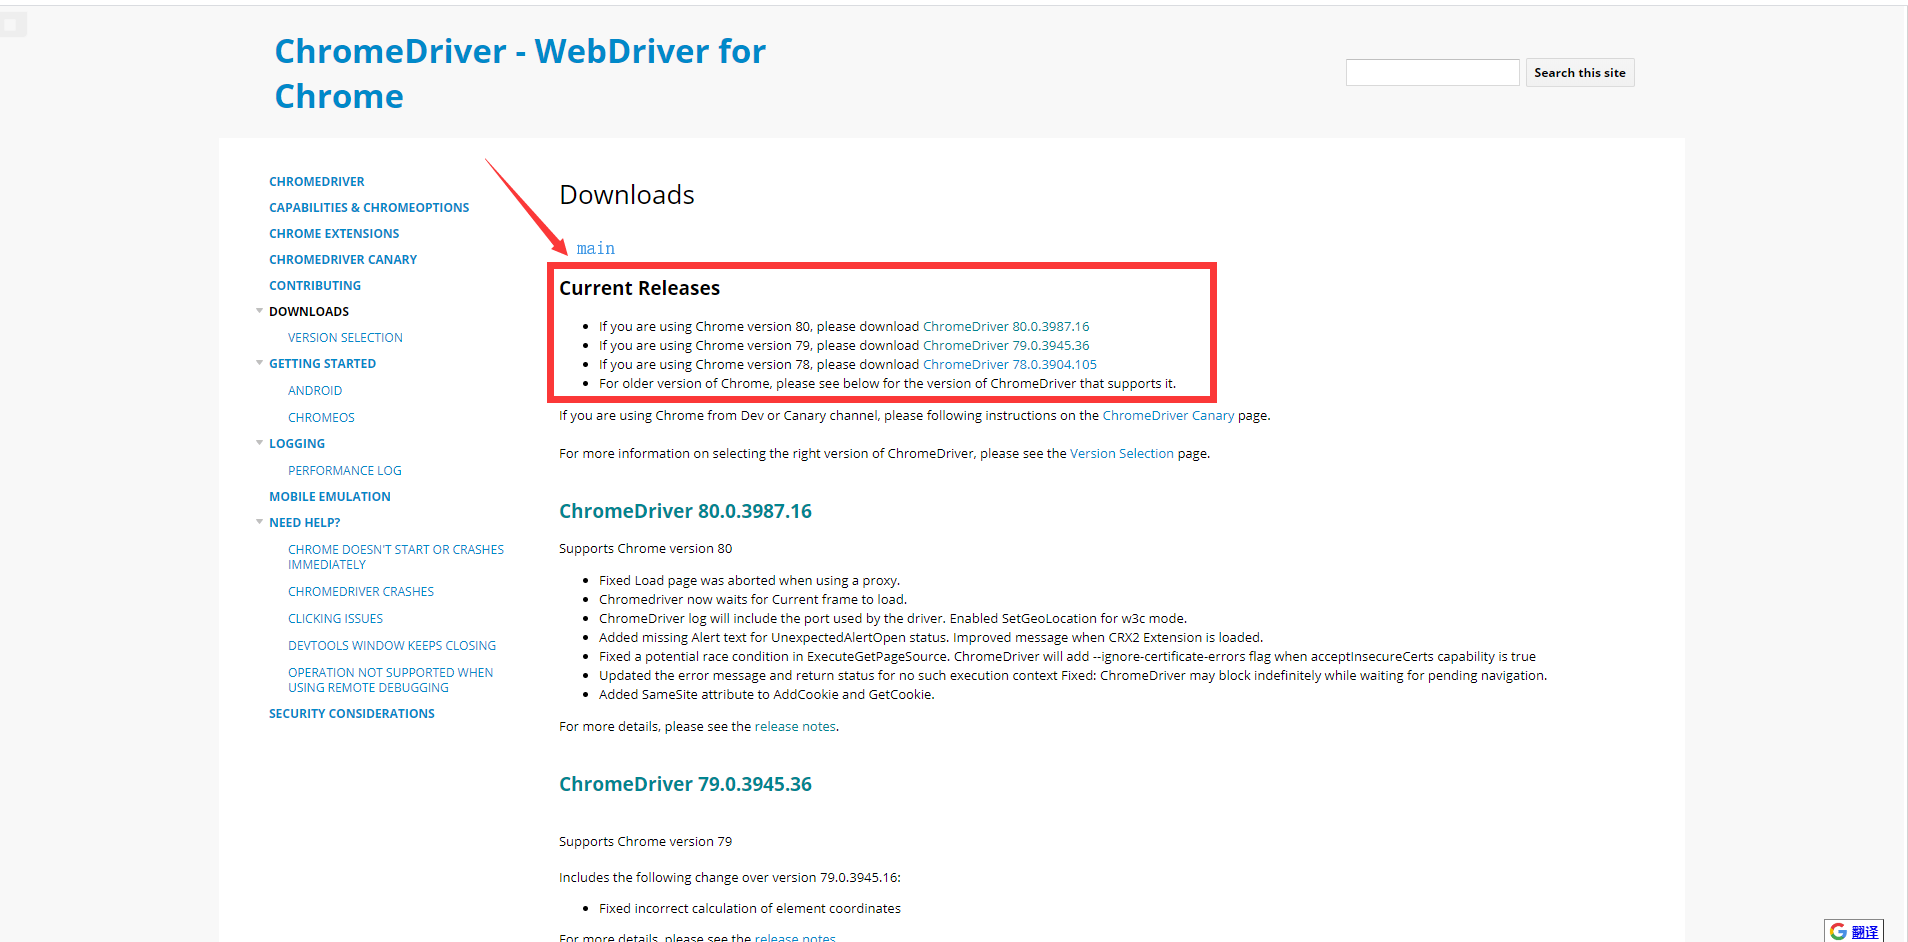
Task: Download ChromeDriver 79.0.3945.36 from Current Releases
Action: (1006, 345)
